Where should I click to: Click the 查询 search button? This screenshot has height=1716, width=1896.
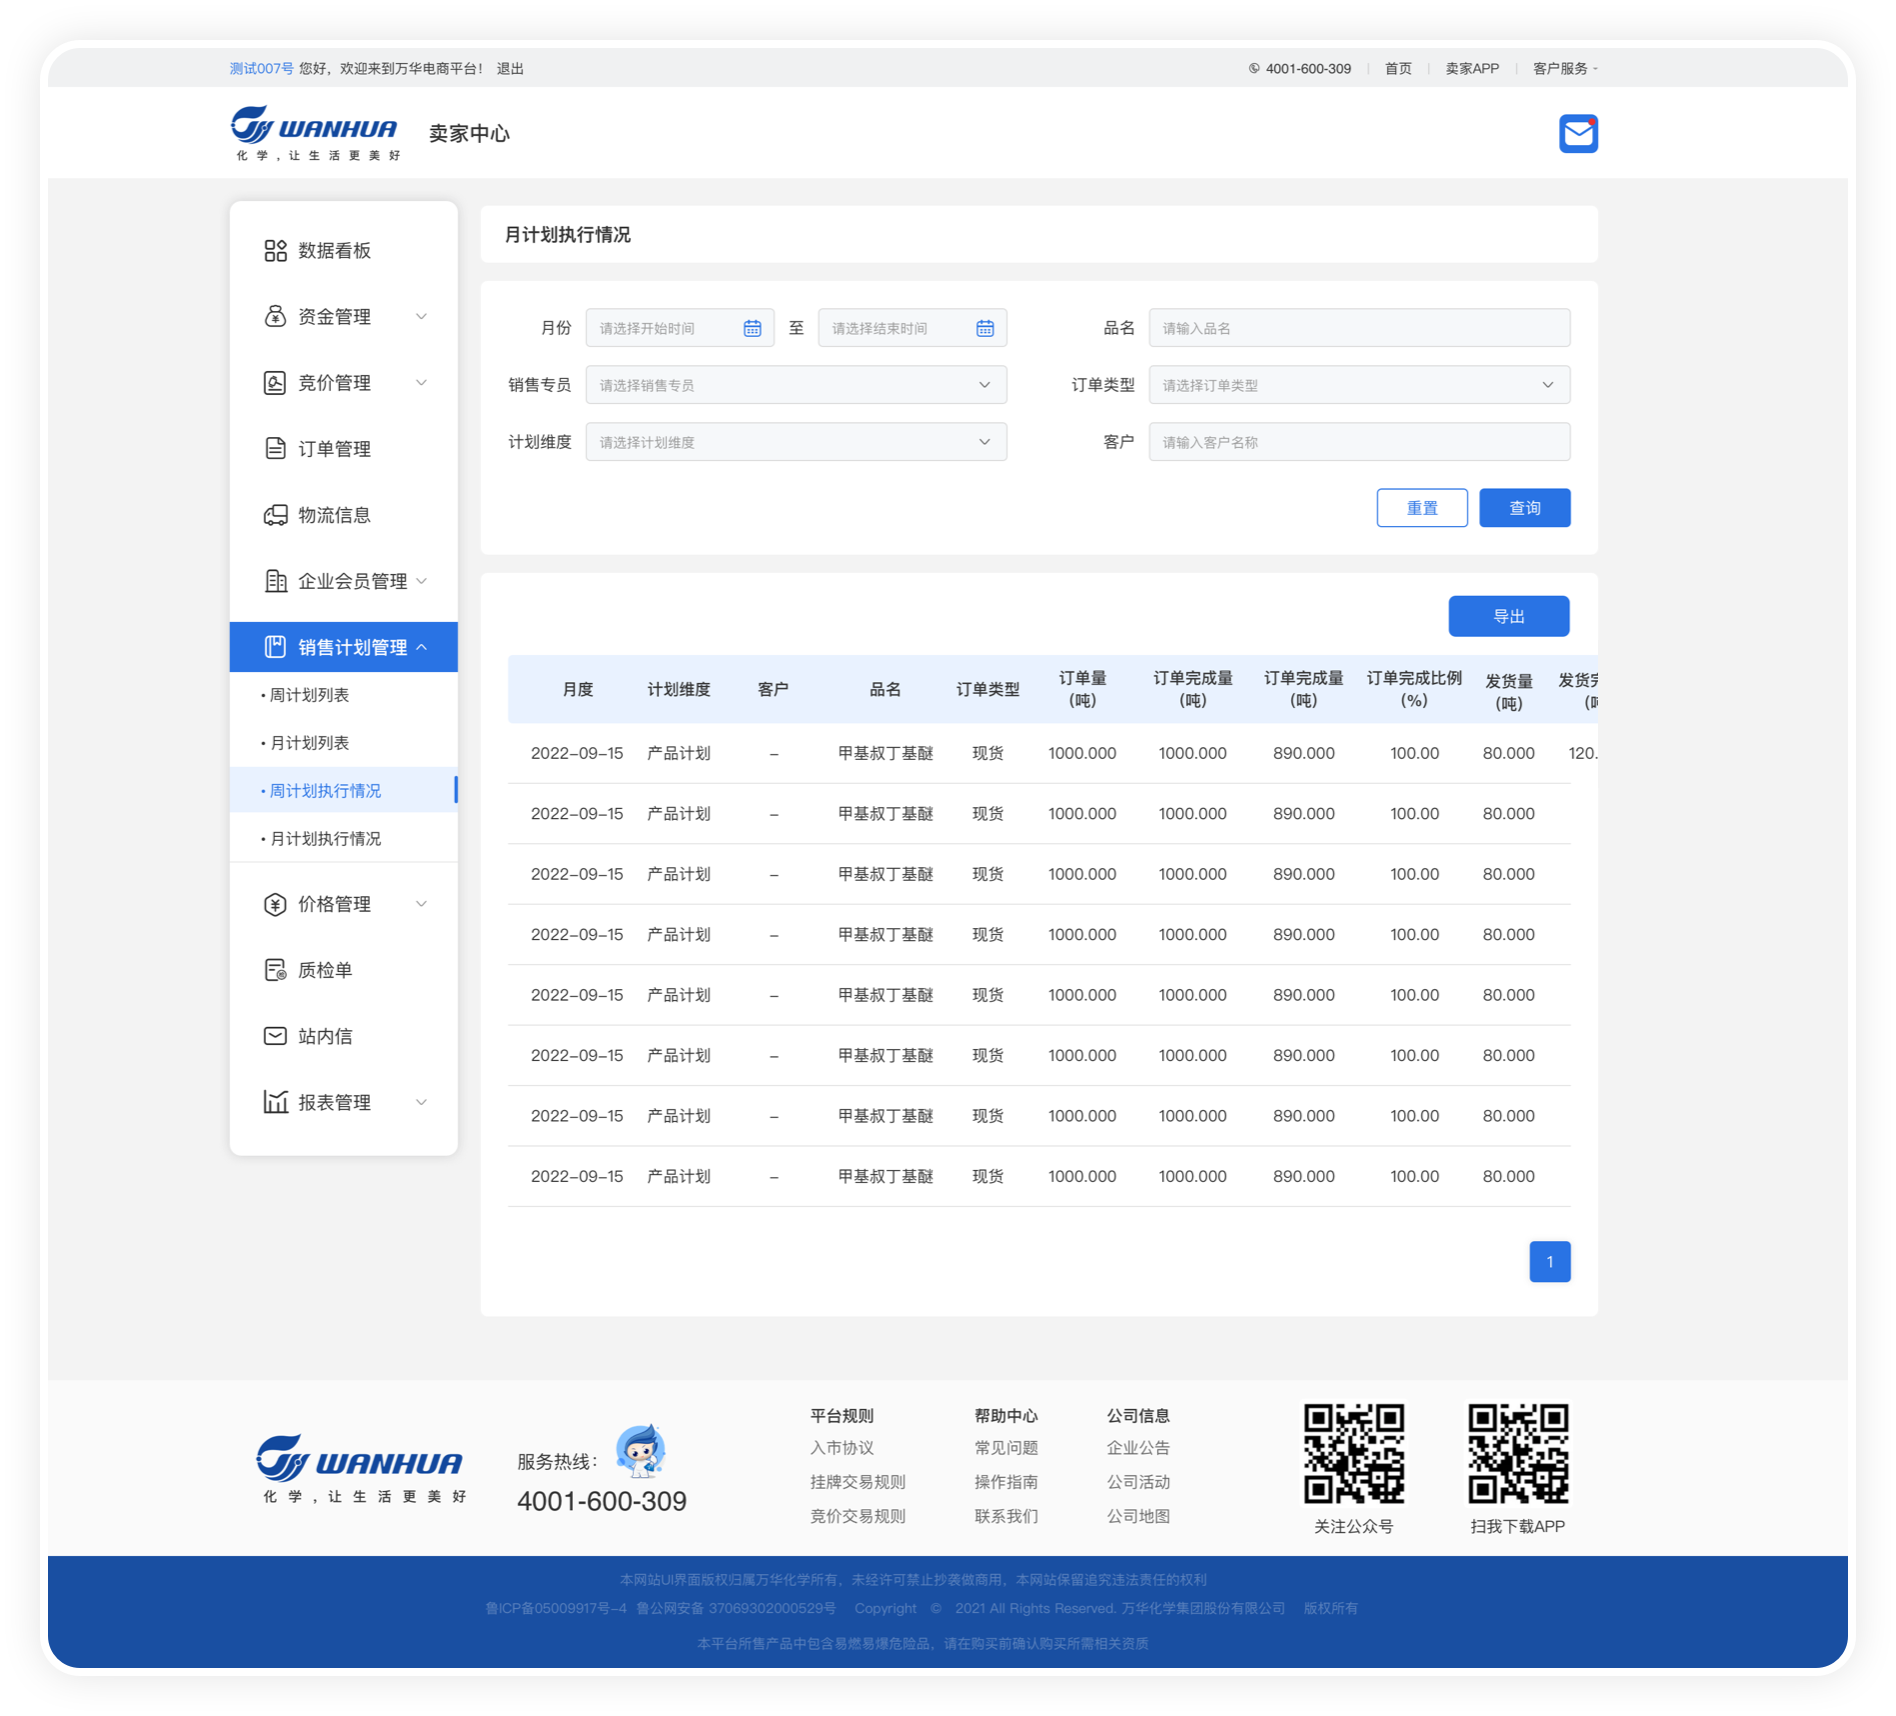coord(1524,508)
